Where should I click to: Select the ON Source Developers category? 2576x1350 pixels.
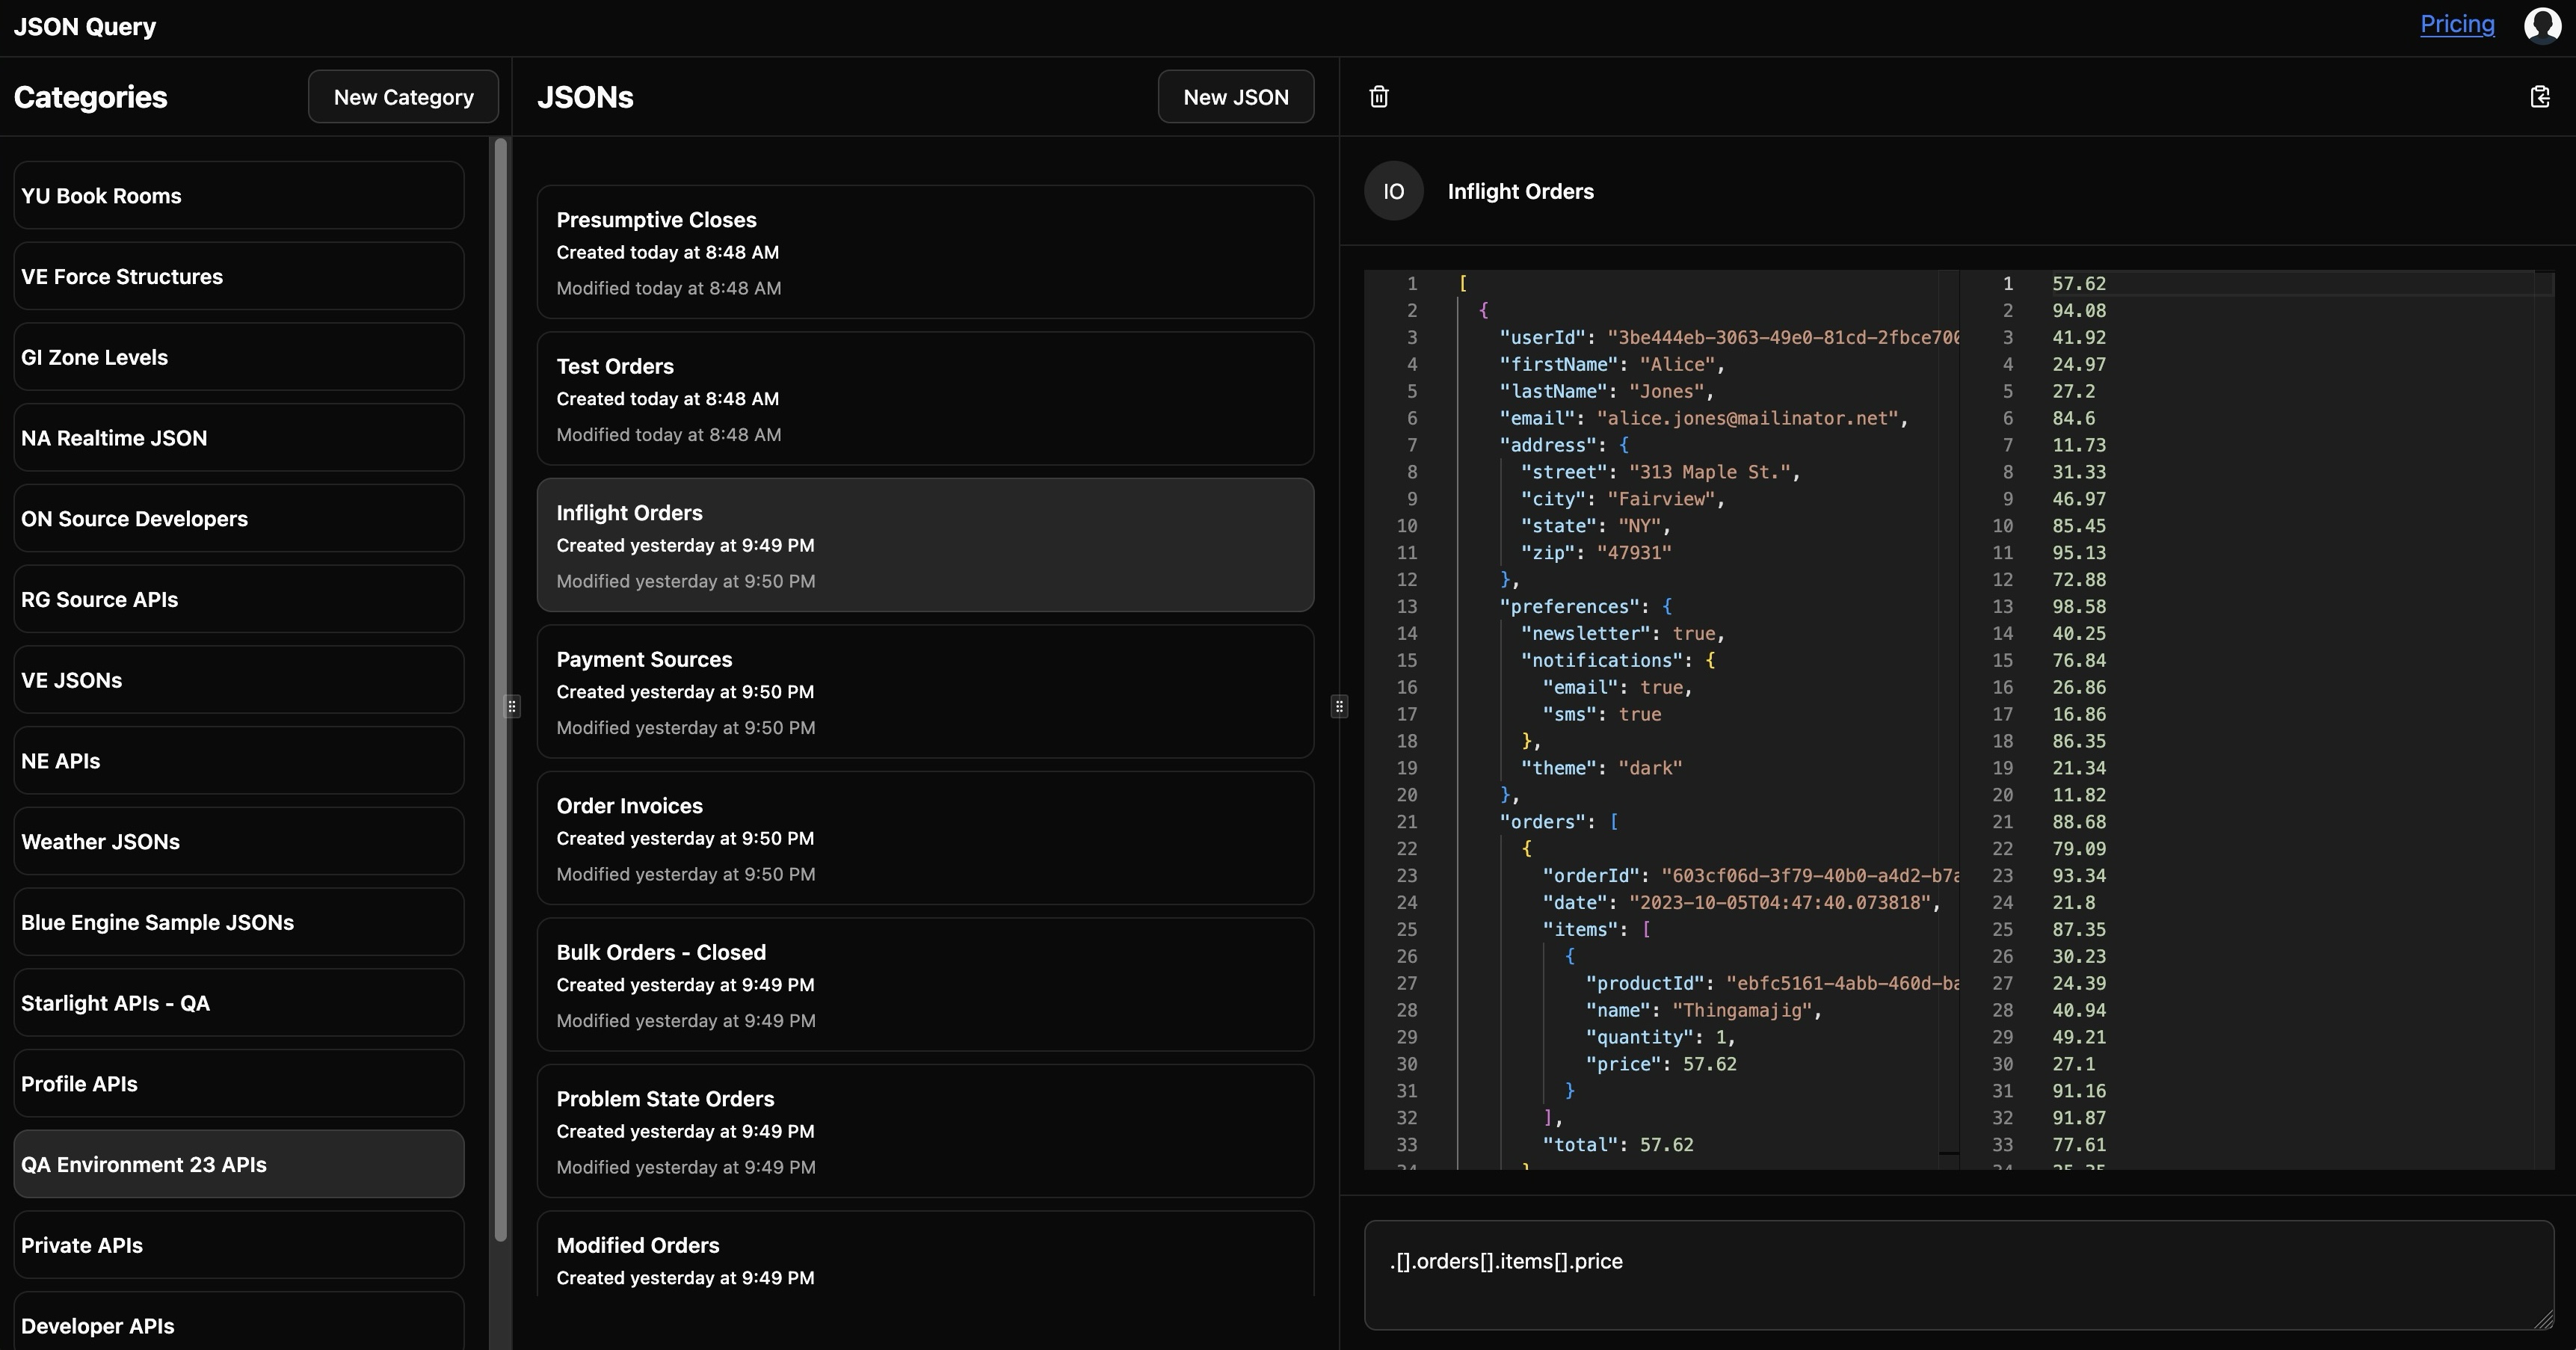[x=239, y=518]
